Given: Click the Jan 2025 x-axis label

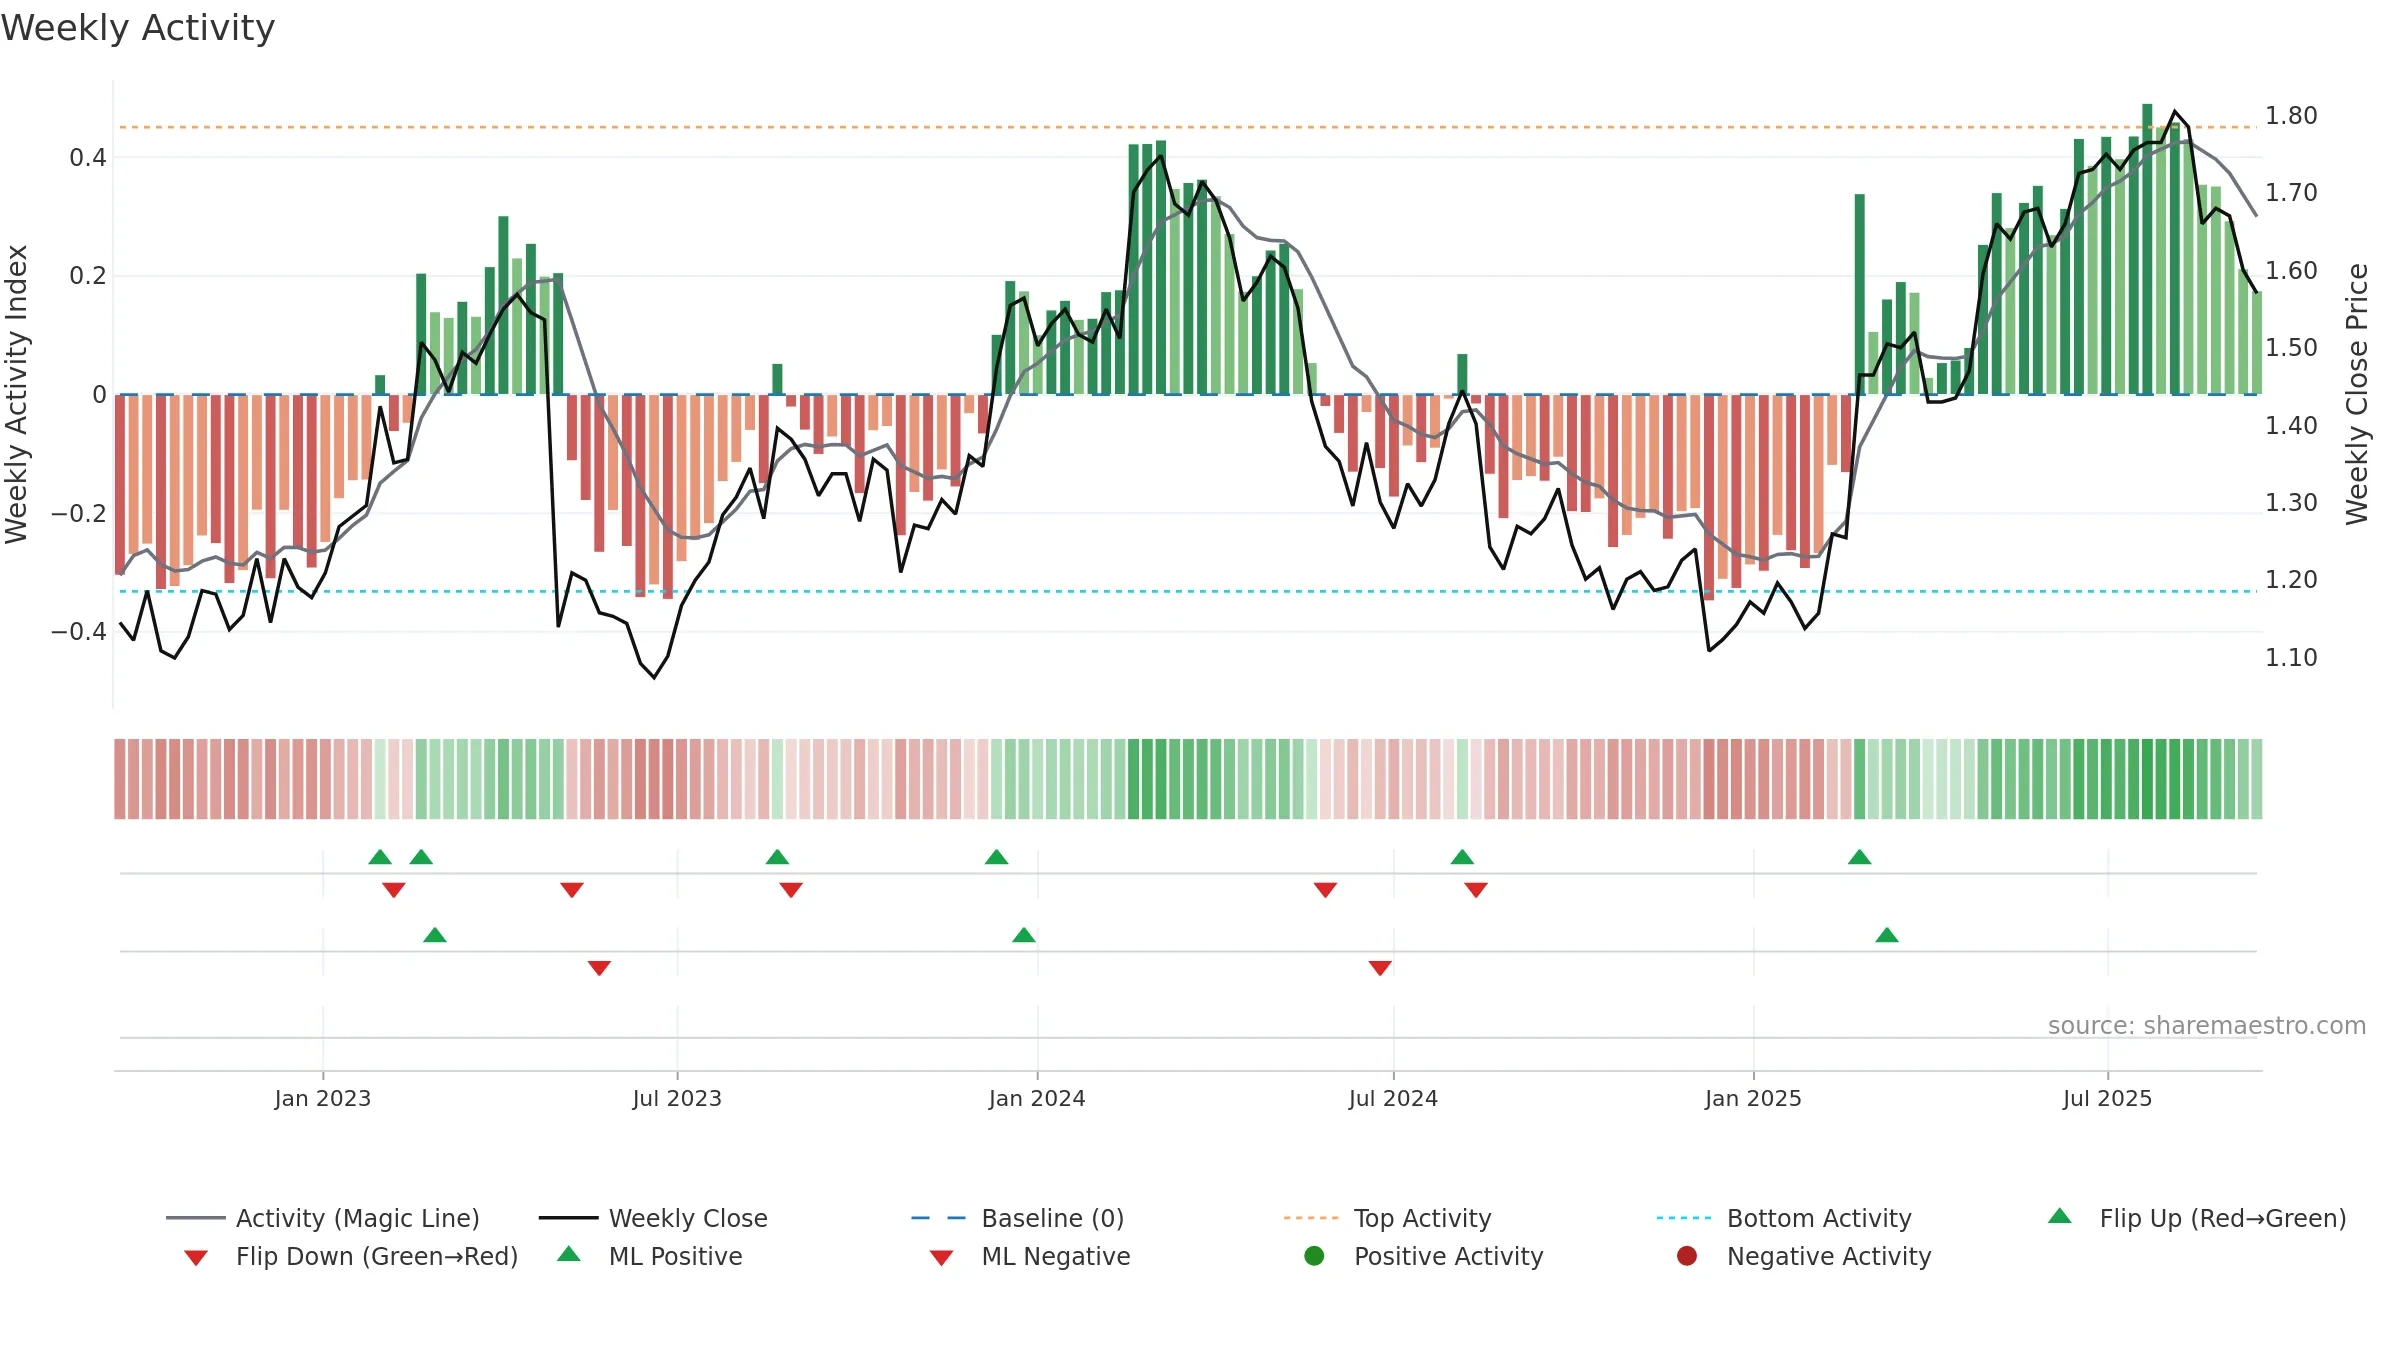Looking at the screenshot, I should [x=1753, y=1098].
